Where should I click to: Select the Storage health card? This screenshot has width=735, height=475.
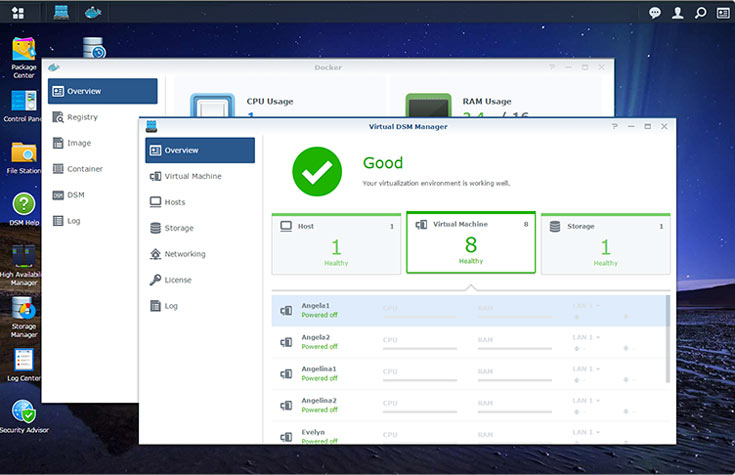tap(605, 243)
